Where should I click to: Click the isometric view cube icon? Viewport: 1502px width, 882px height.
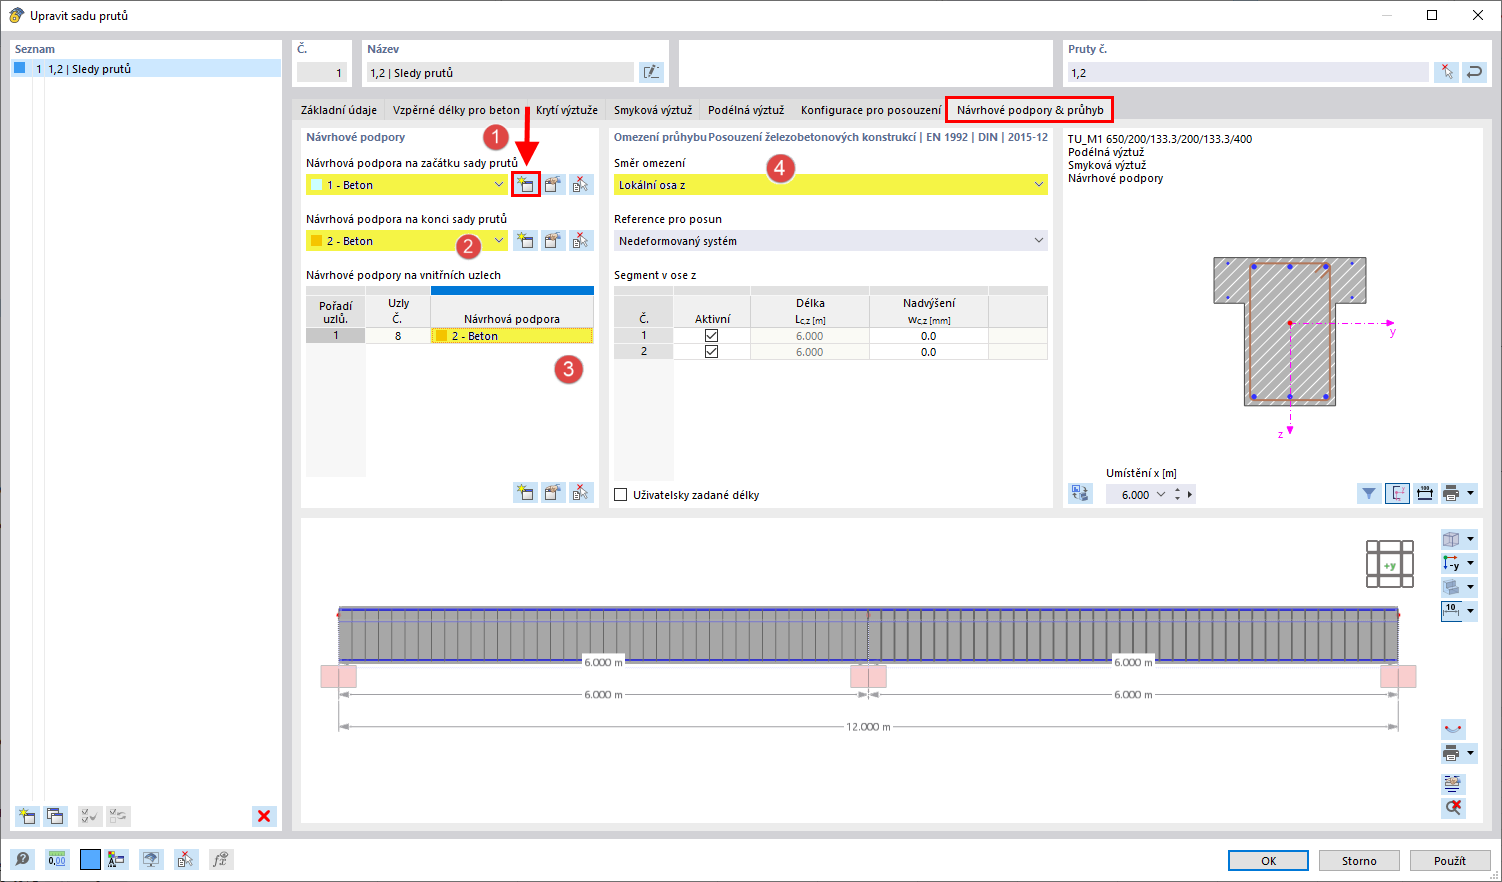pos(1451,539)
